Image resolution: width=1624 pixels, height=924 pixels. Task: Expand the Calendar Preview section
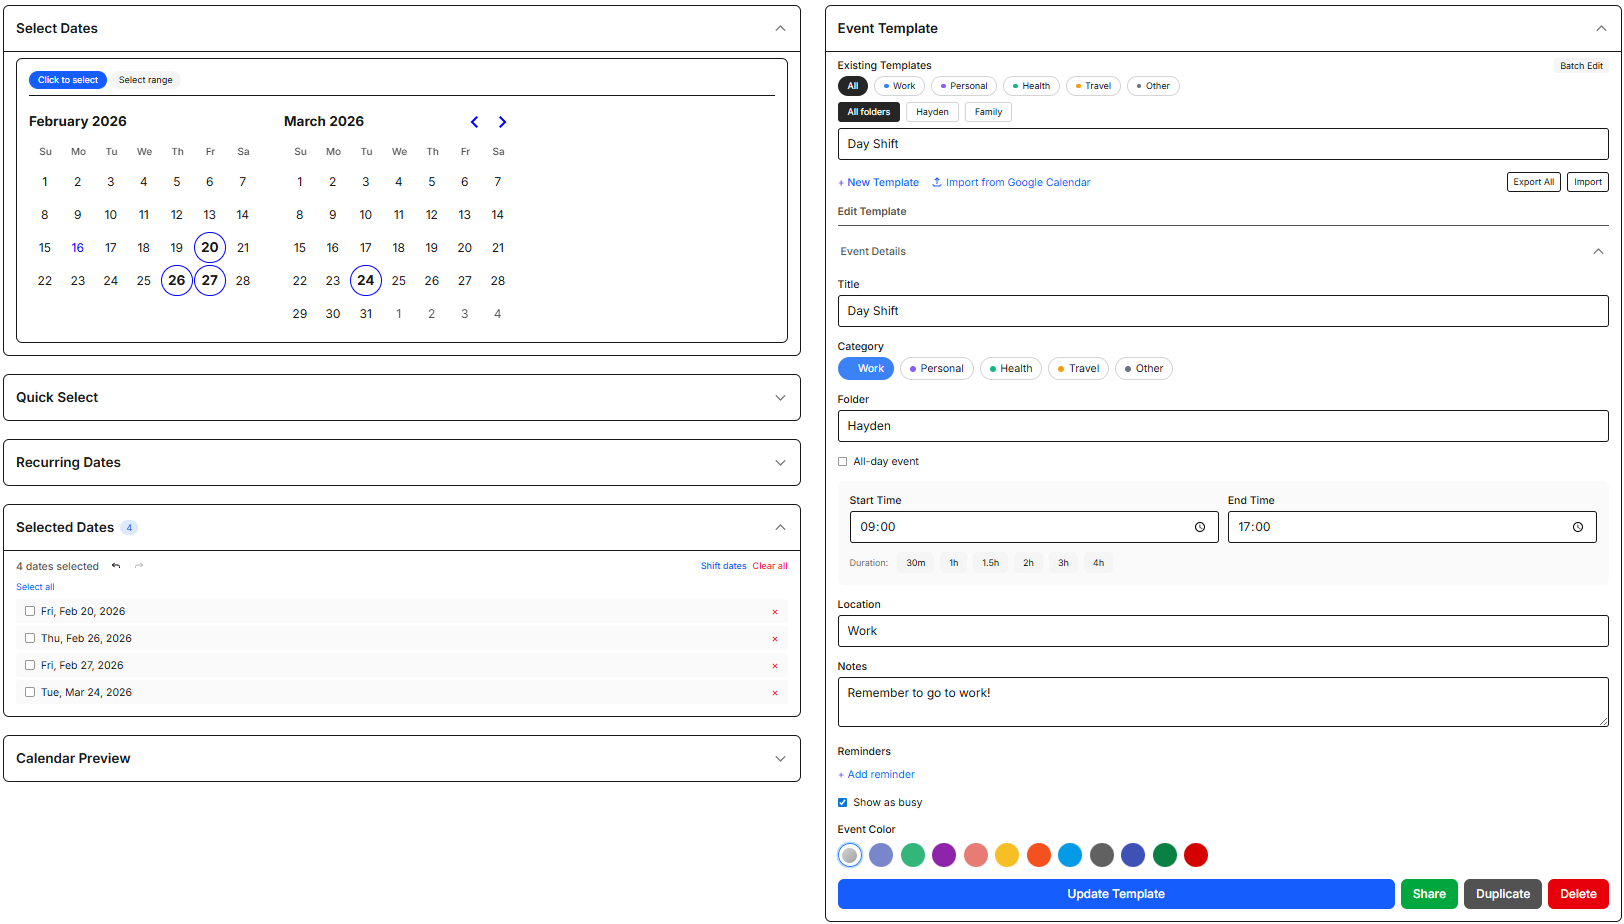pos(781,758)
